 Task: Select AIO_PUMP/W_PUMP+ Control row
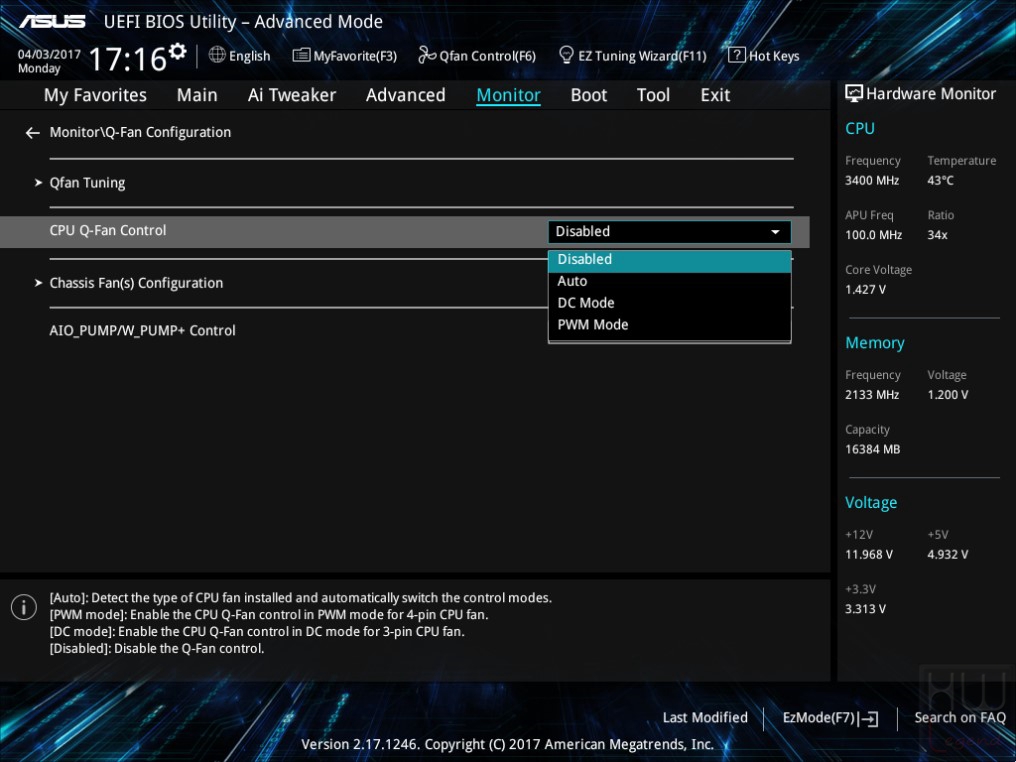point(143,330)
